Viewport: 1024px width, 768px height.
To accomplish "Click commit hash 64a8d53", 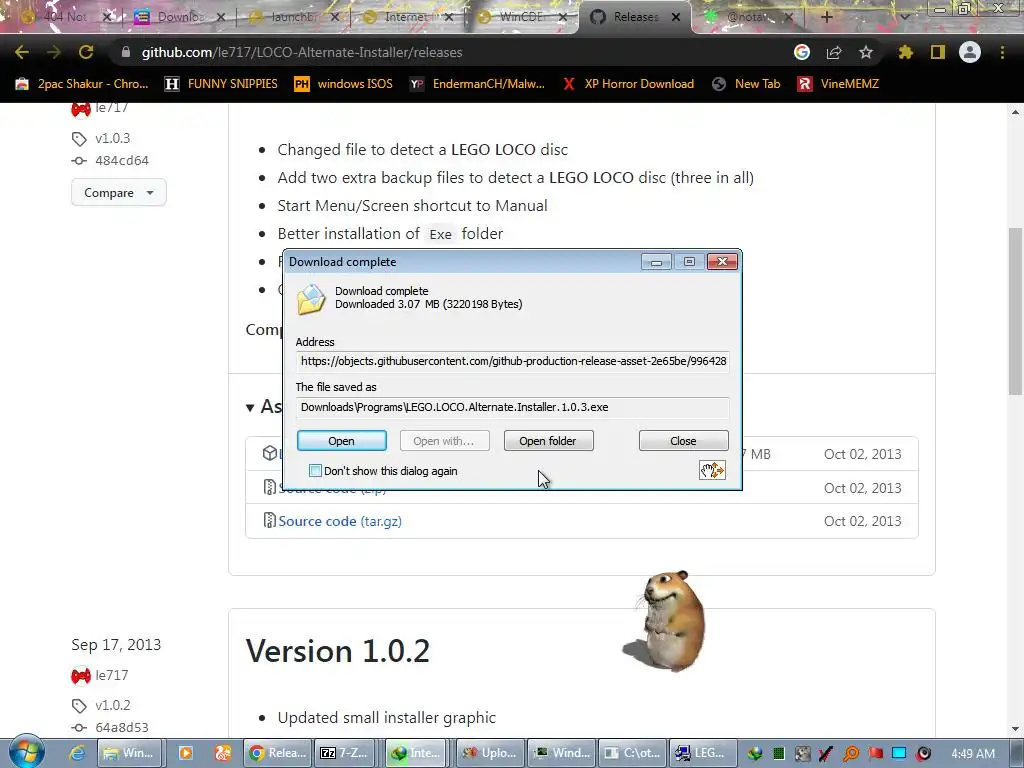I will [121, 728].
